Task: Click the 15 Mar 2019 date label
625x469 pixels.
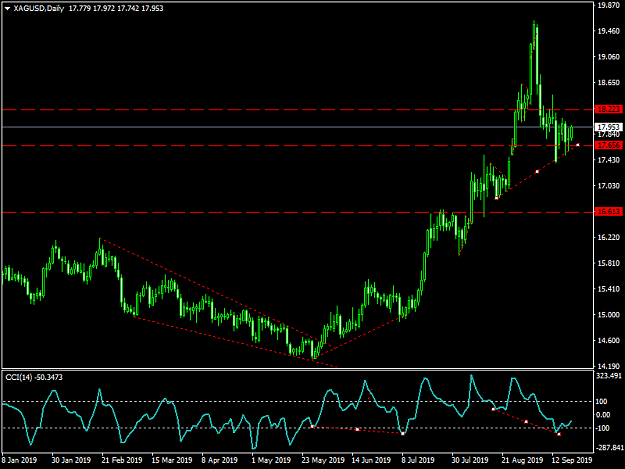Action: [x=172, y=460]
